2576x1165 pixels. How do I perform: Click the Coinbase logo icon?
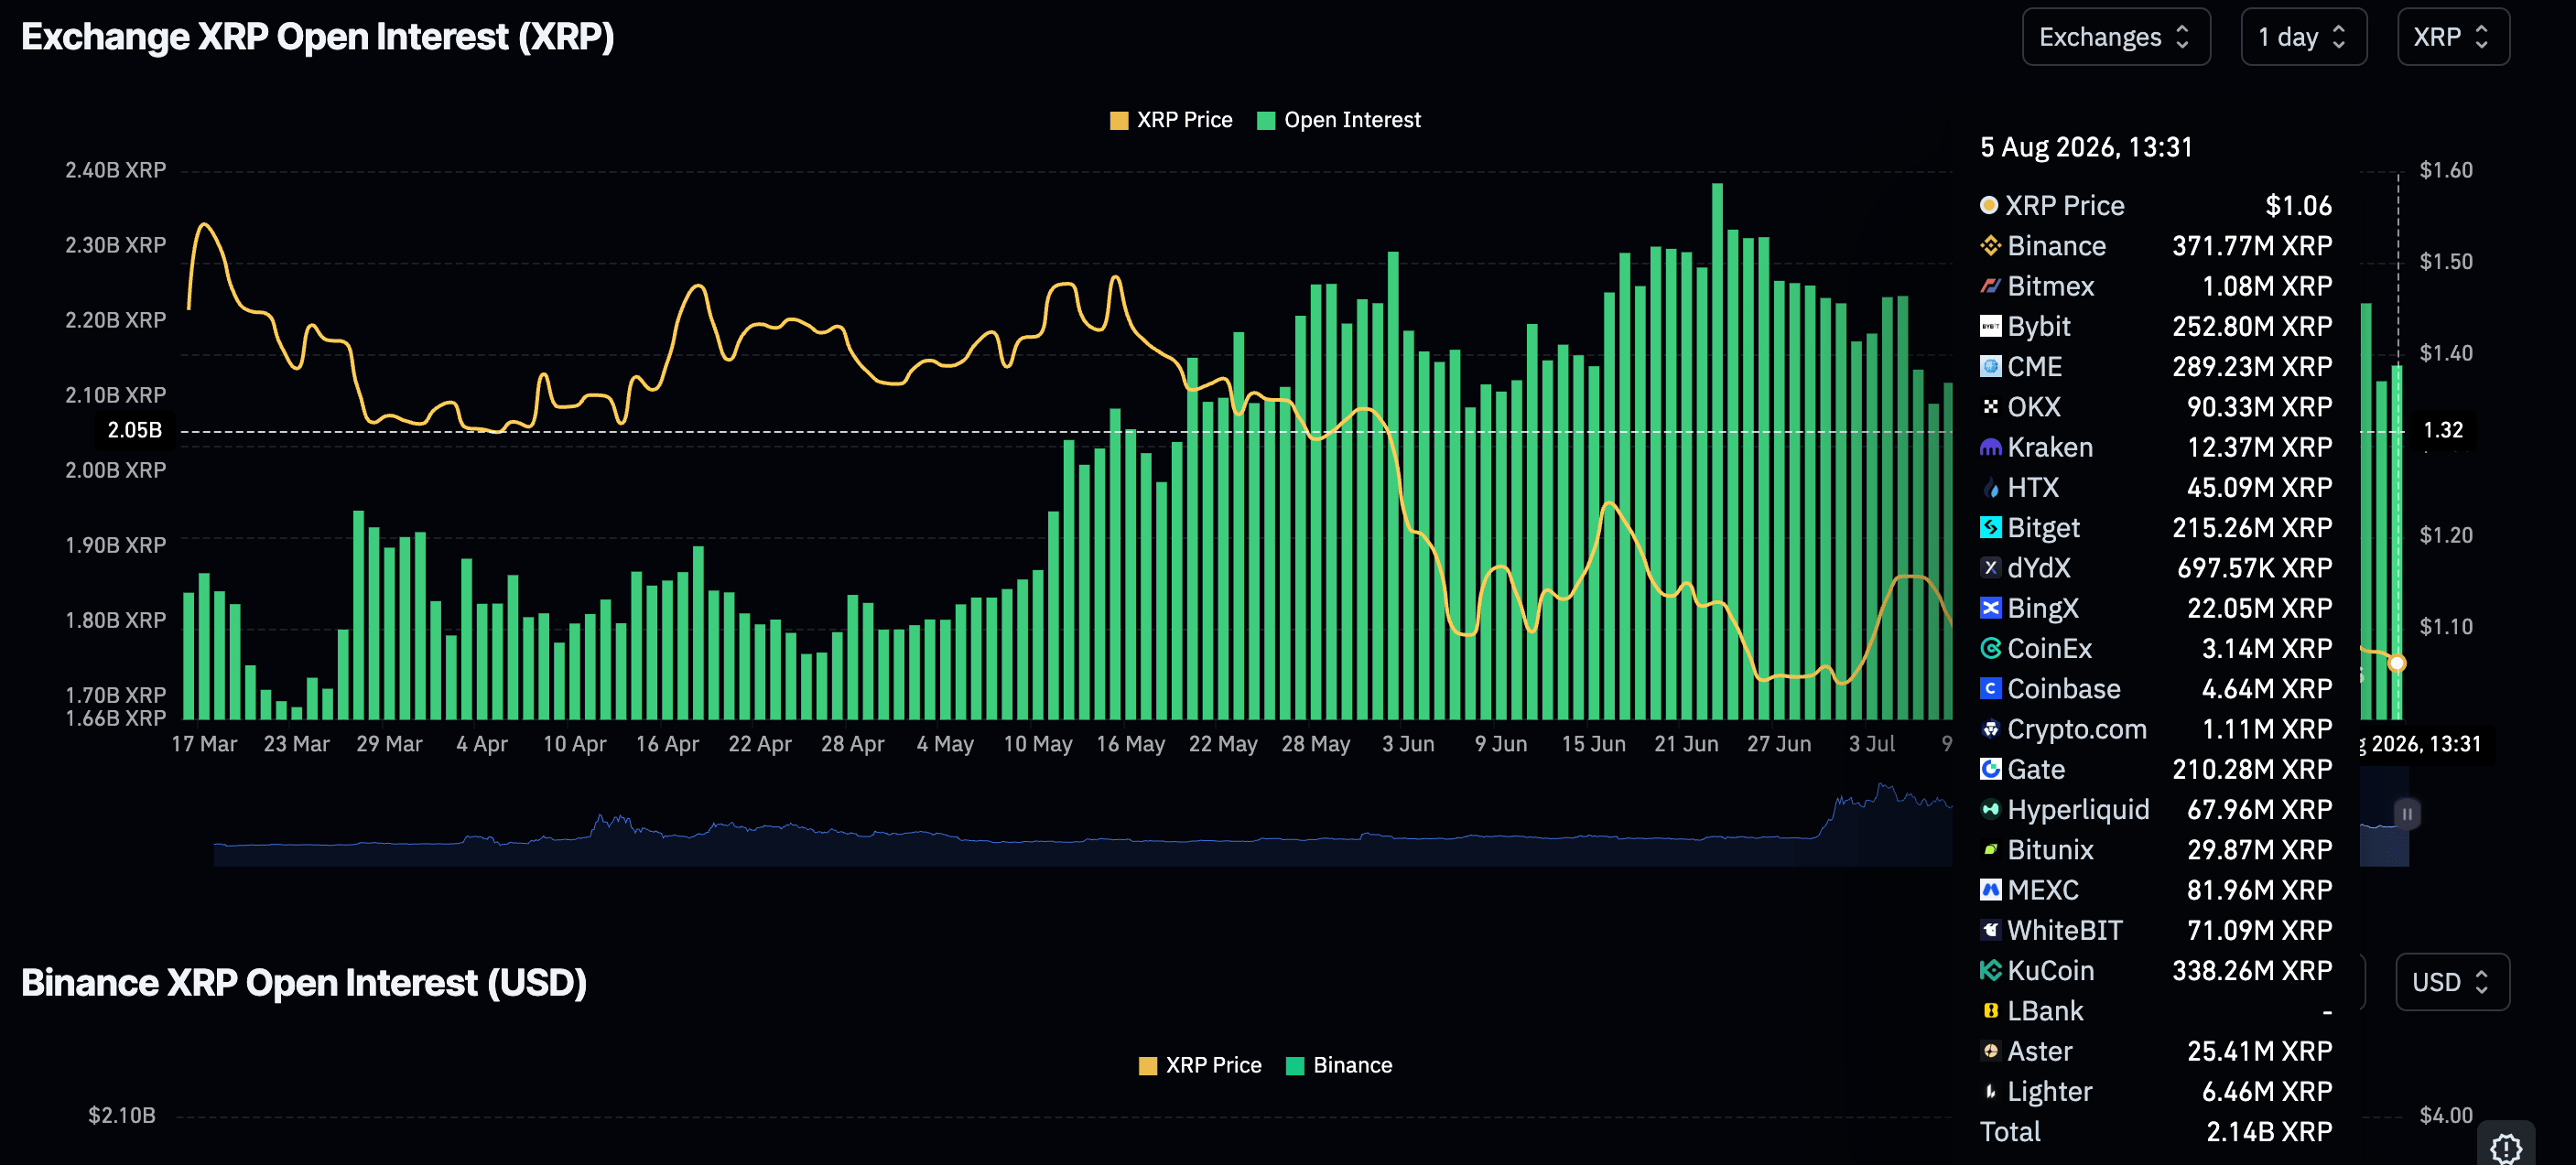(1990, 689)
